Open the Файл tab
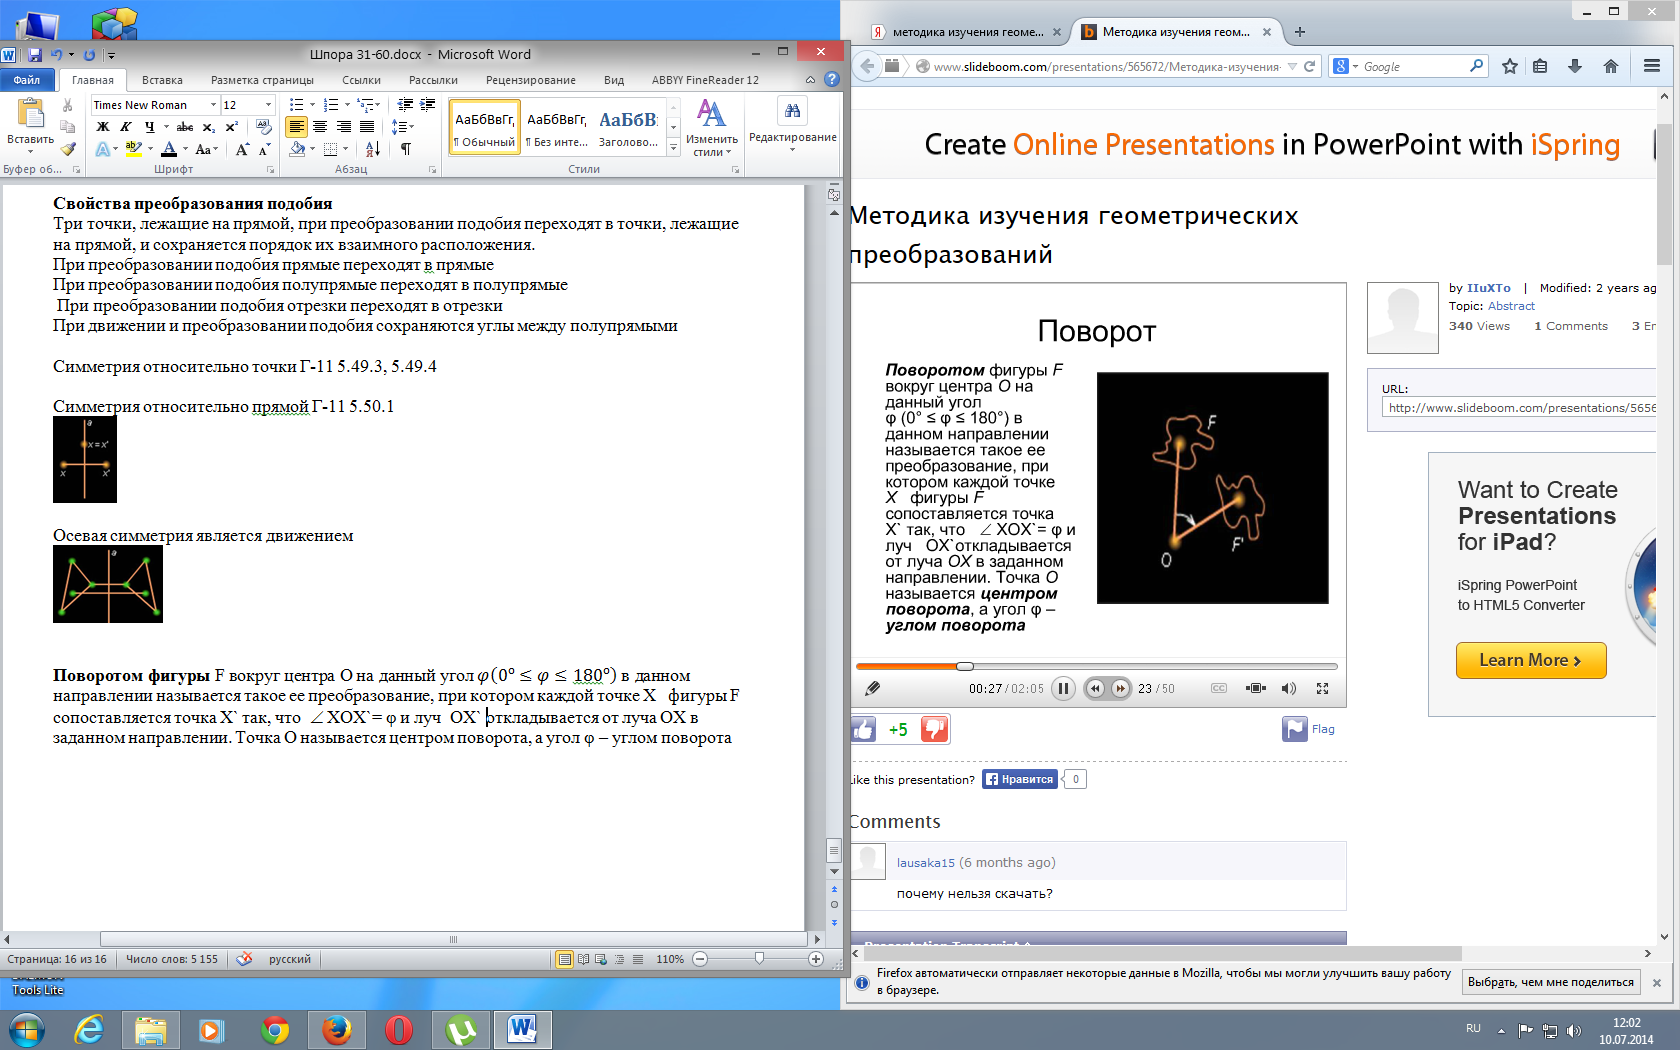The image size is (1680, 1050). pyautogui.click(x=27, y=80)
